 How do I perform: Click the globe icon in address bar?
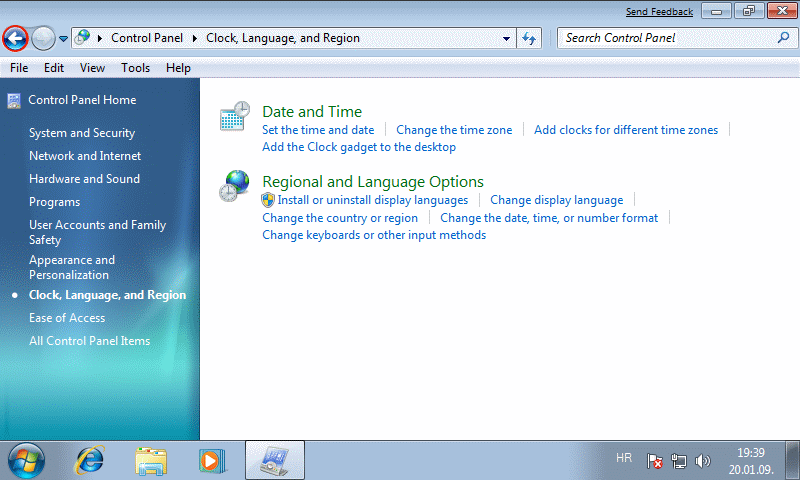82,38
